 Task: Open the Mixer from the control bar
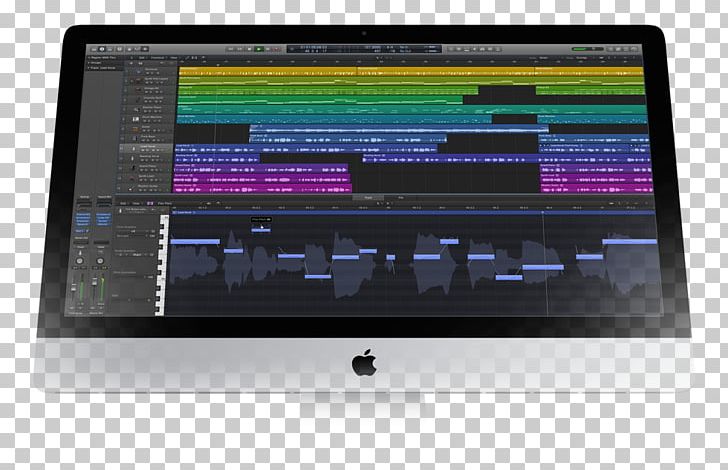pyautogui.click(x=137, y=49)
